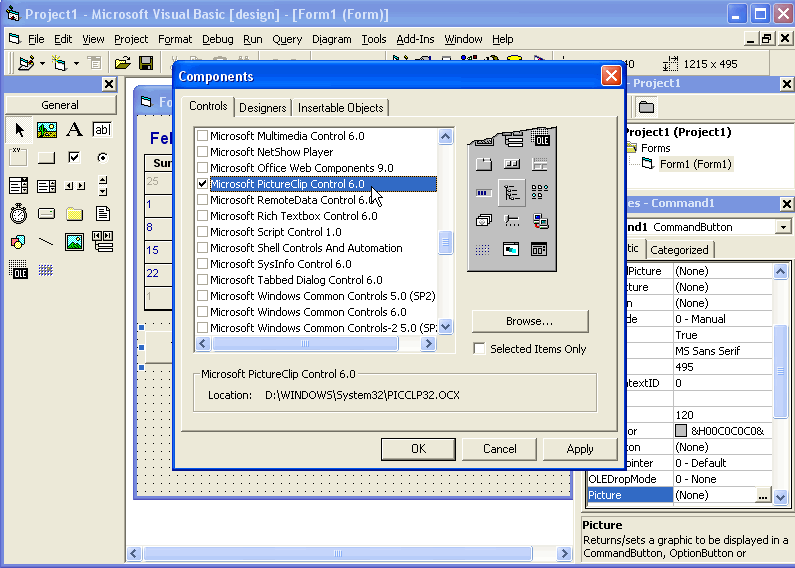The image size is (795, 568).
Task: Click the &H00C0C0C0& gray color swatch
Action: [x=681, y=431]
